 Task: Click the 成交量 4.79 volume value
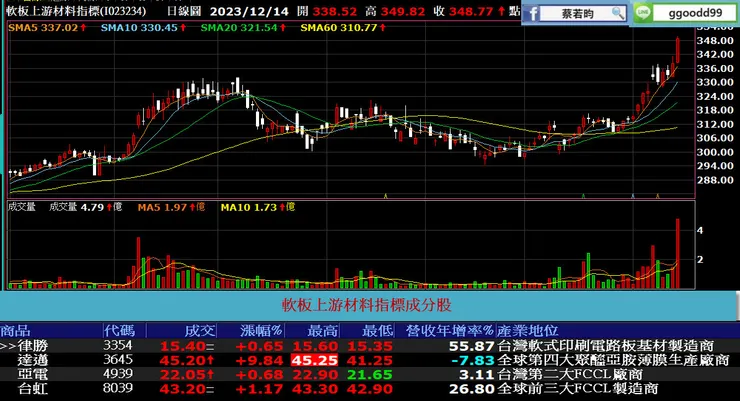click(x=85, y=207)
